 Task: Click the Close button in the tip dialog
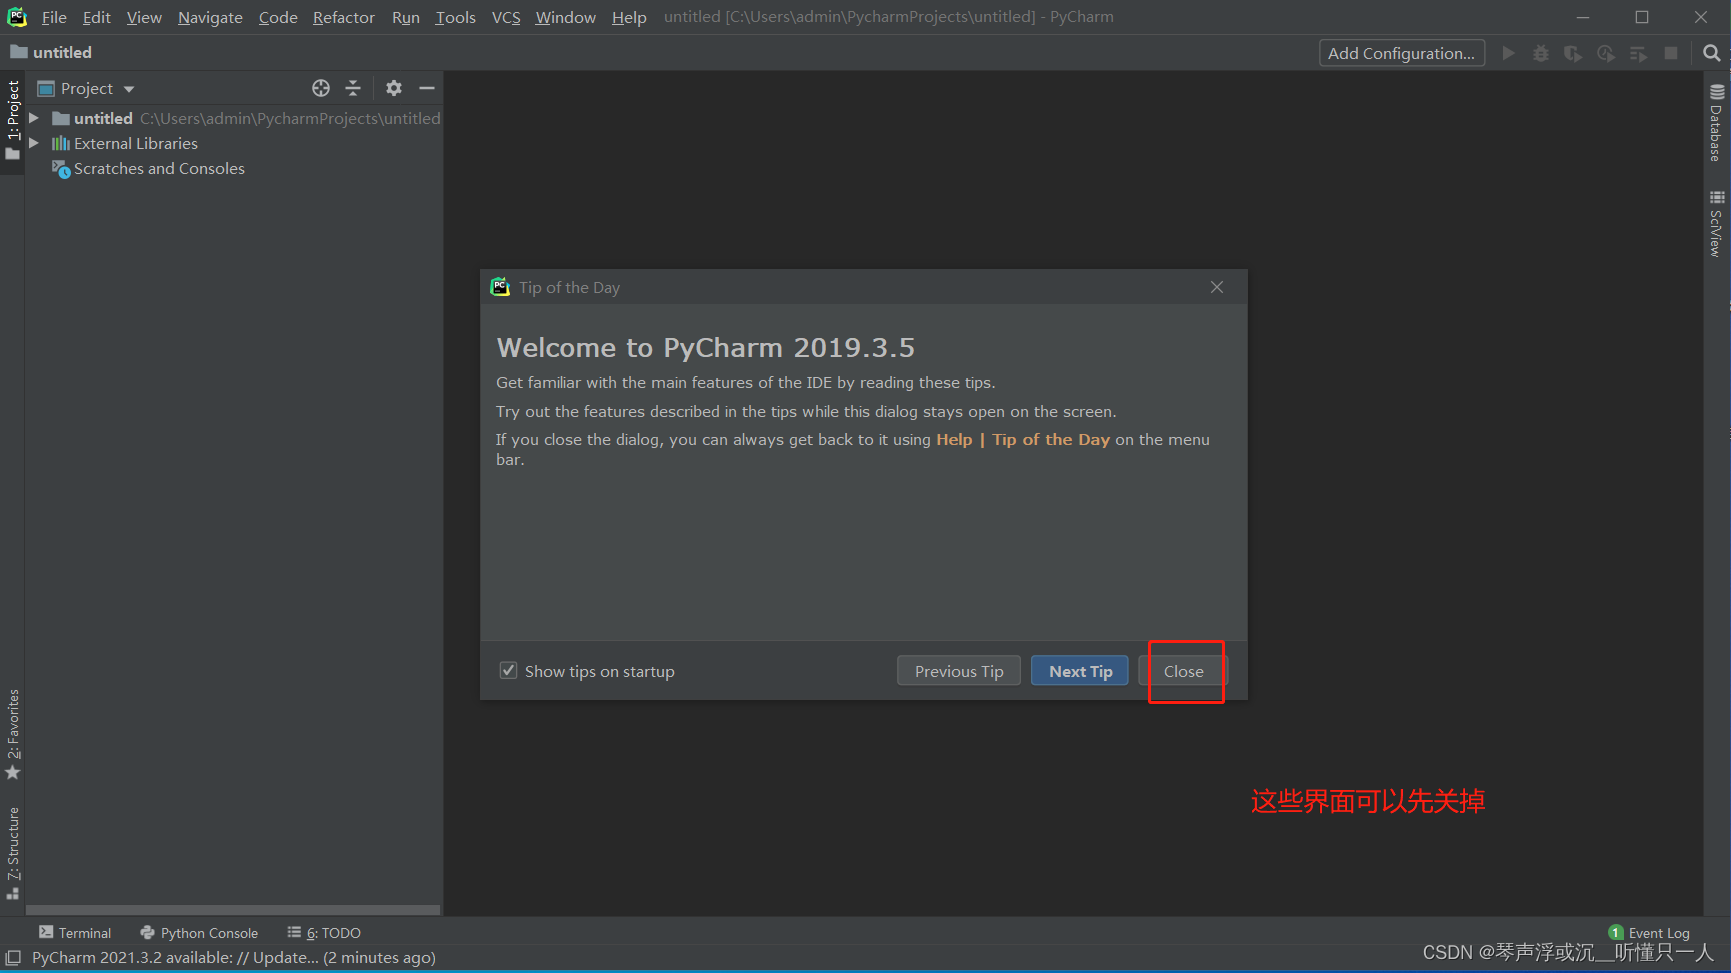[1183, 671]
